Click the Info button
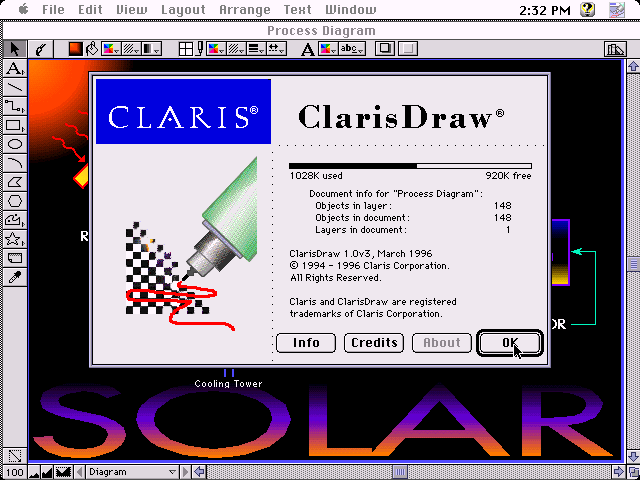Viewport: 640px width, 480px height. (x=306, y=343)
